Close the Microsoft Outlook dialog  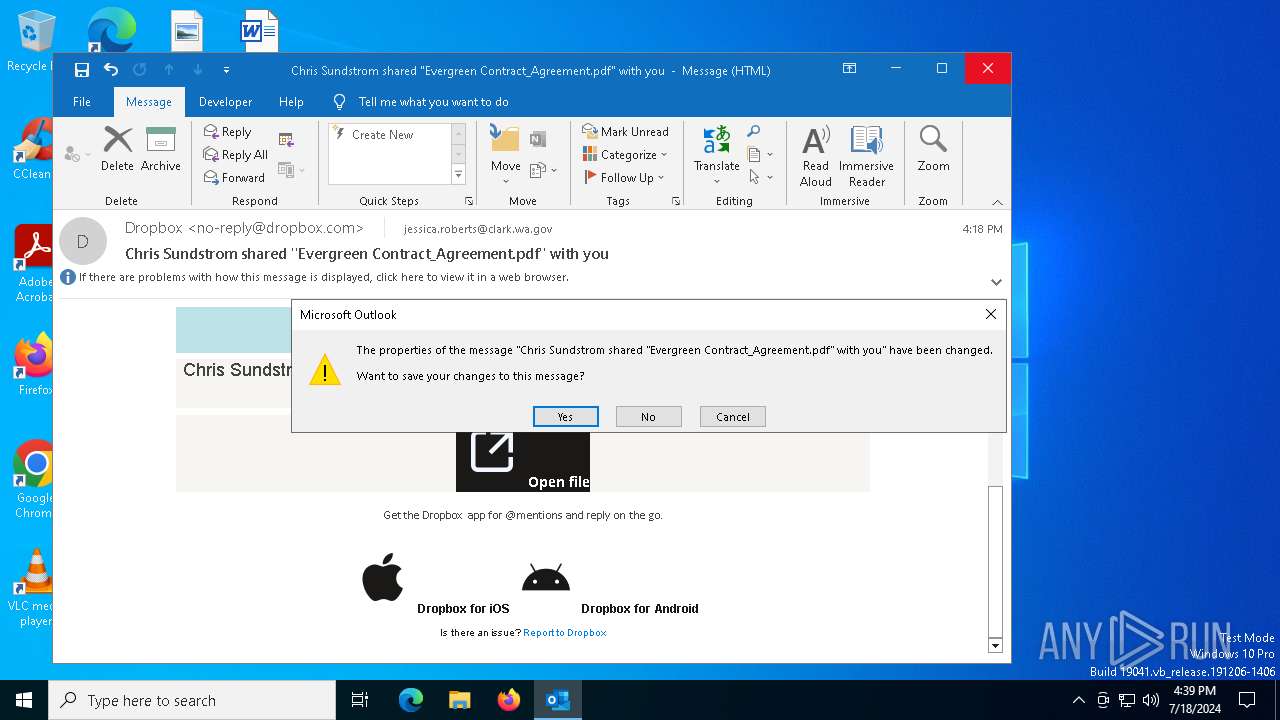point(990,314)
